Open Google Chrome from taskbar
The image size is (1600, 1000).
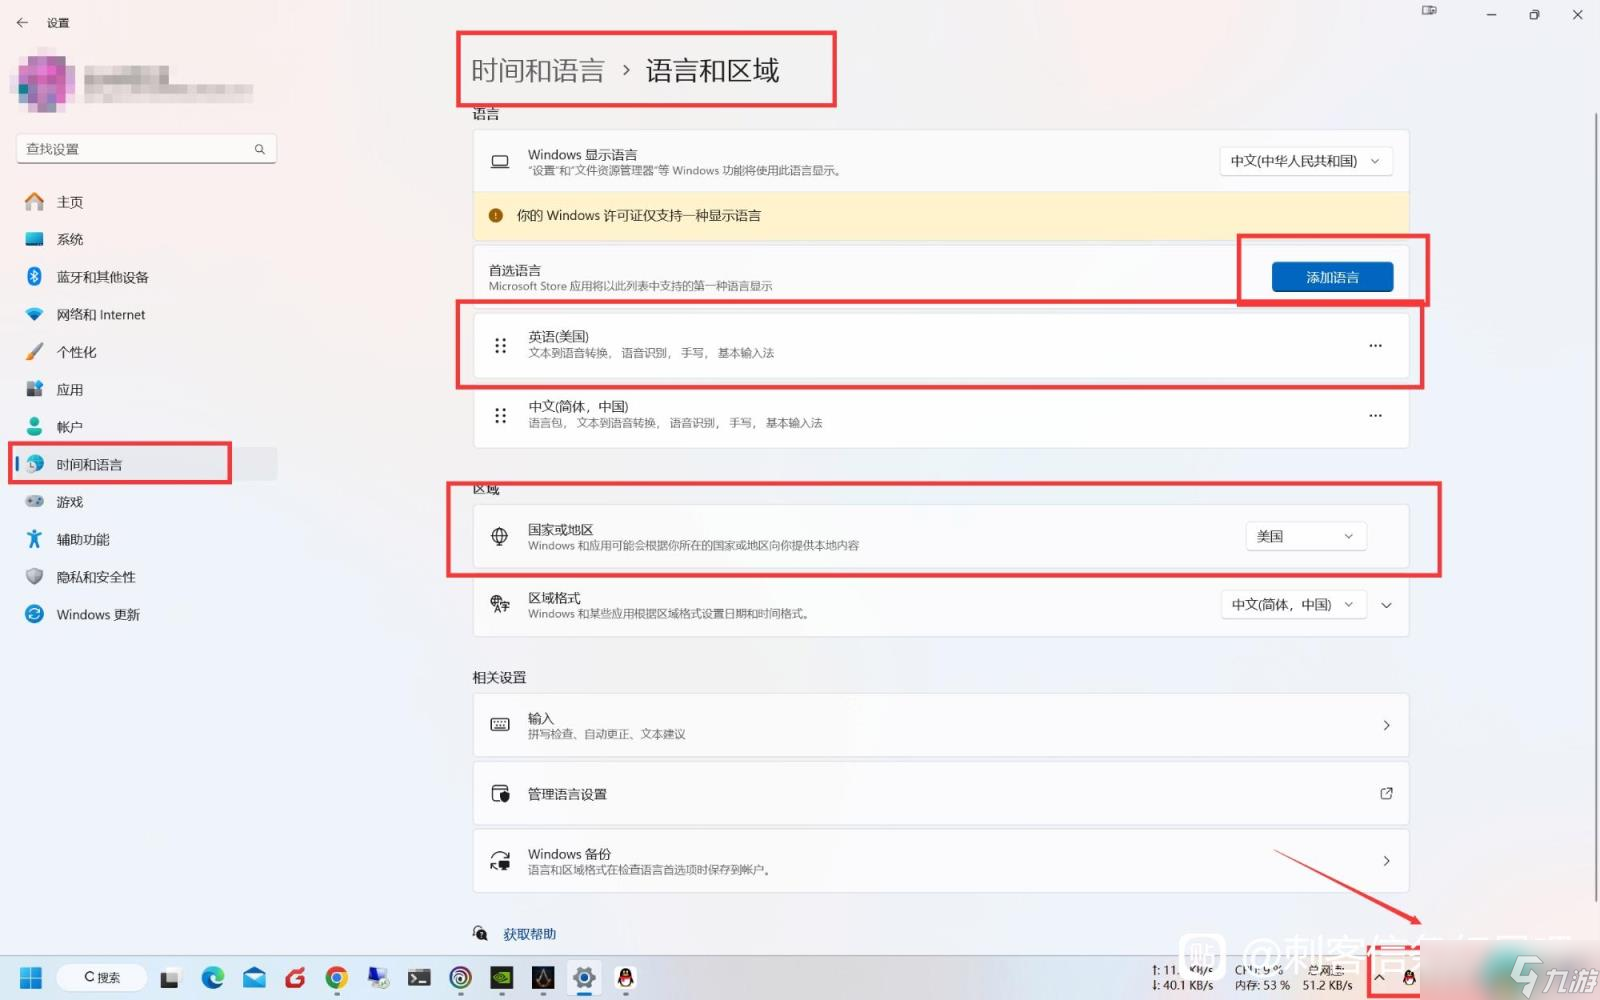coord(336,978)
